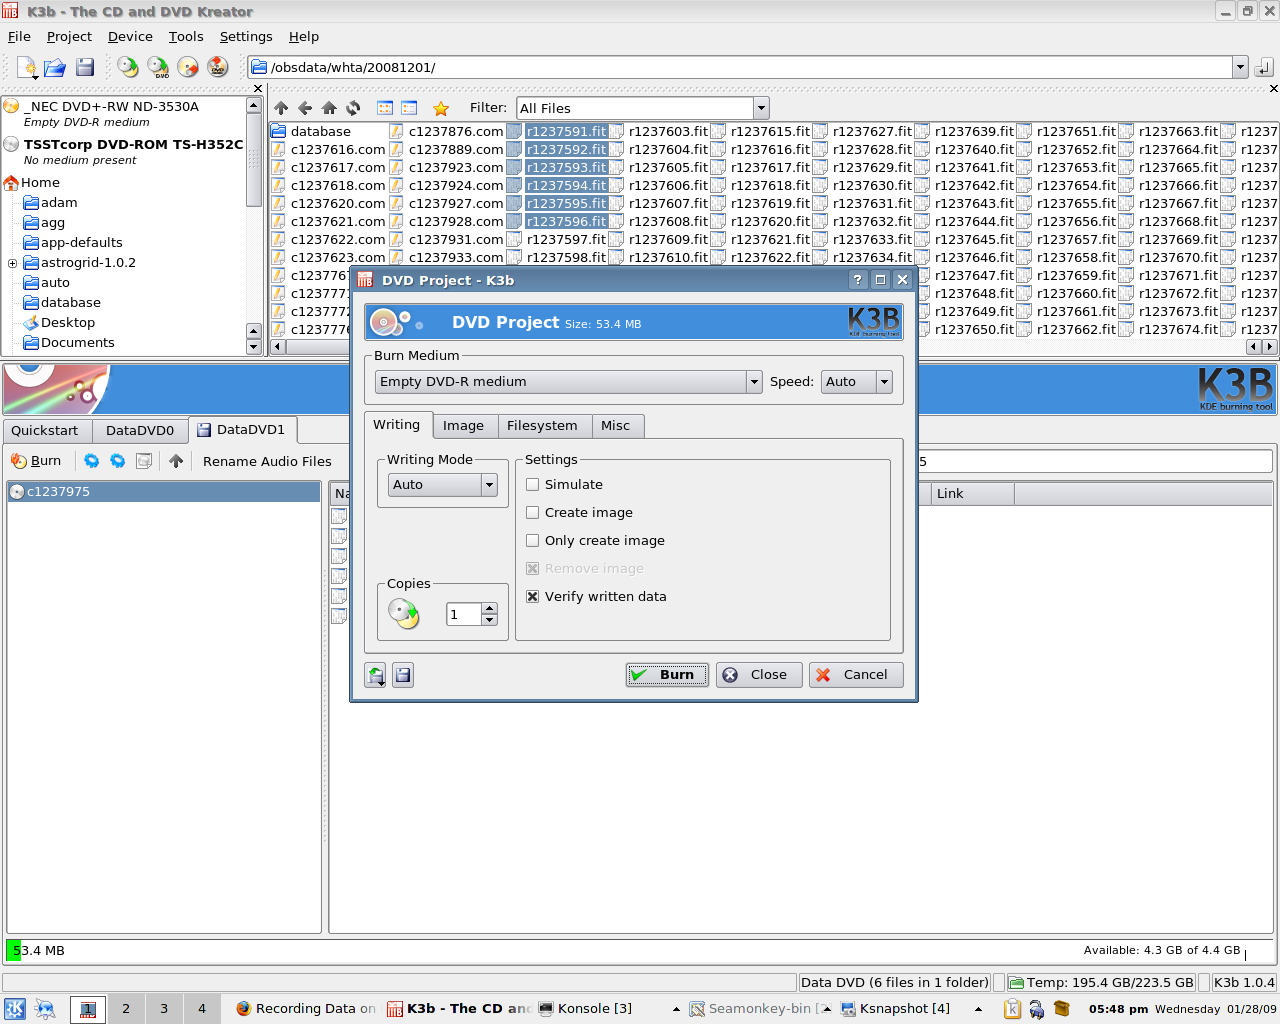Click the save settings floppy icon in dialog
The height and width of the screenshot is (1024, 1280).
tap(403, 675)
